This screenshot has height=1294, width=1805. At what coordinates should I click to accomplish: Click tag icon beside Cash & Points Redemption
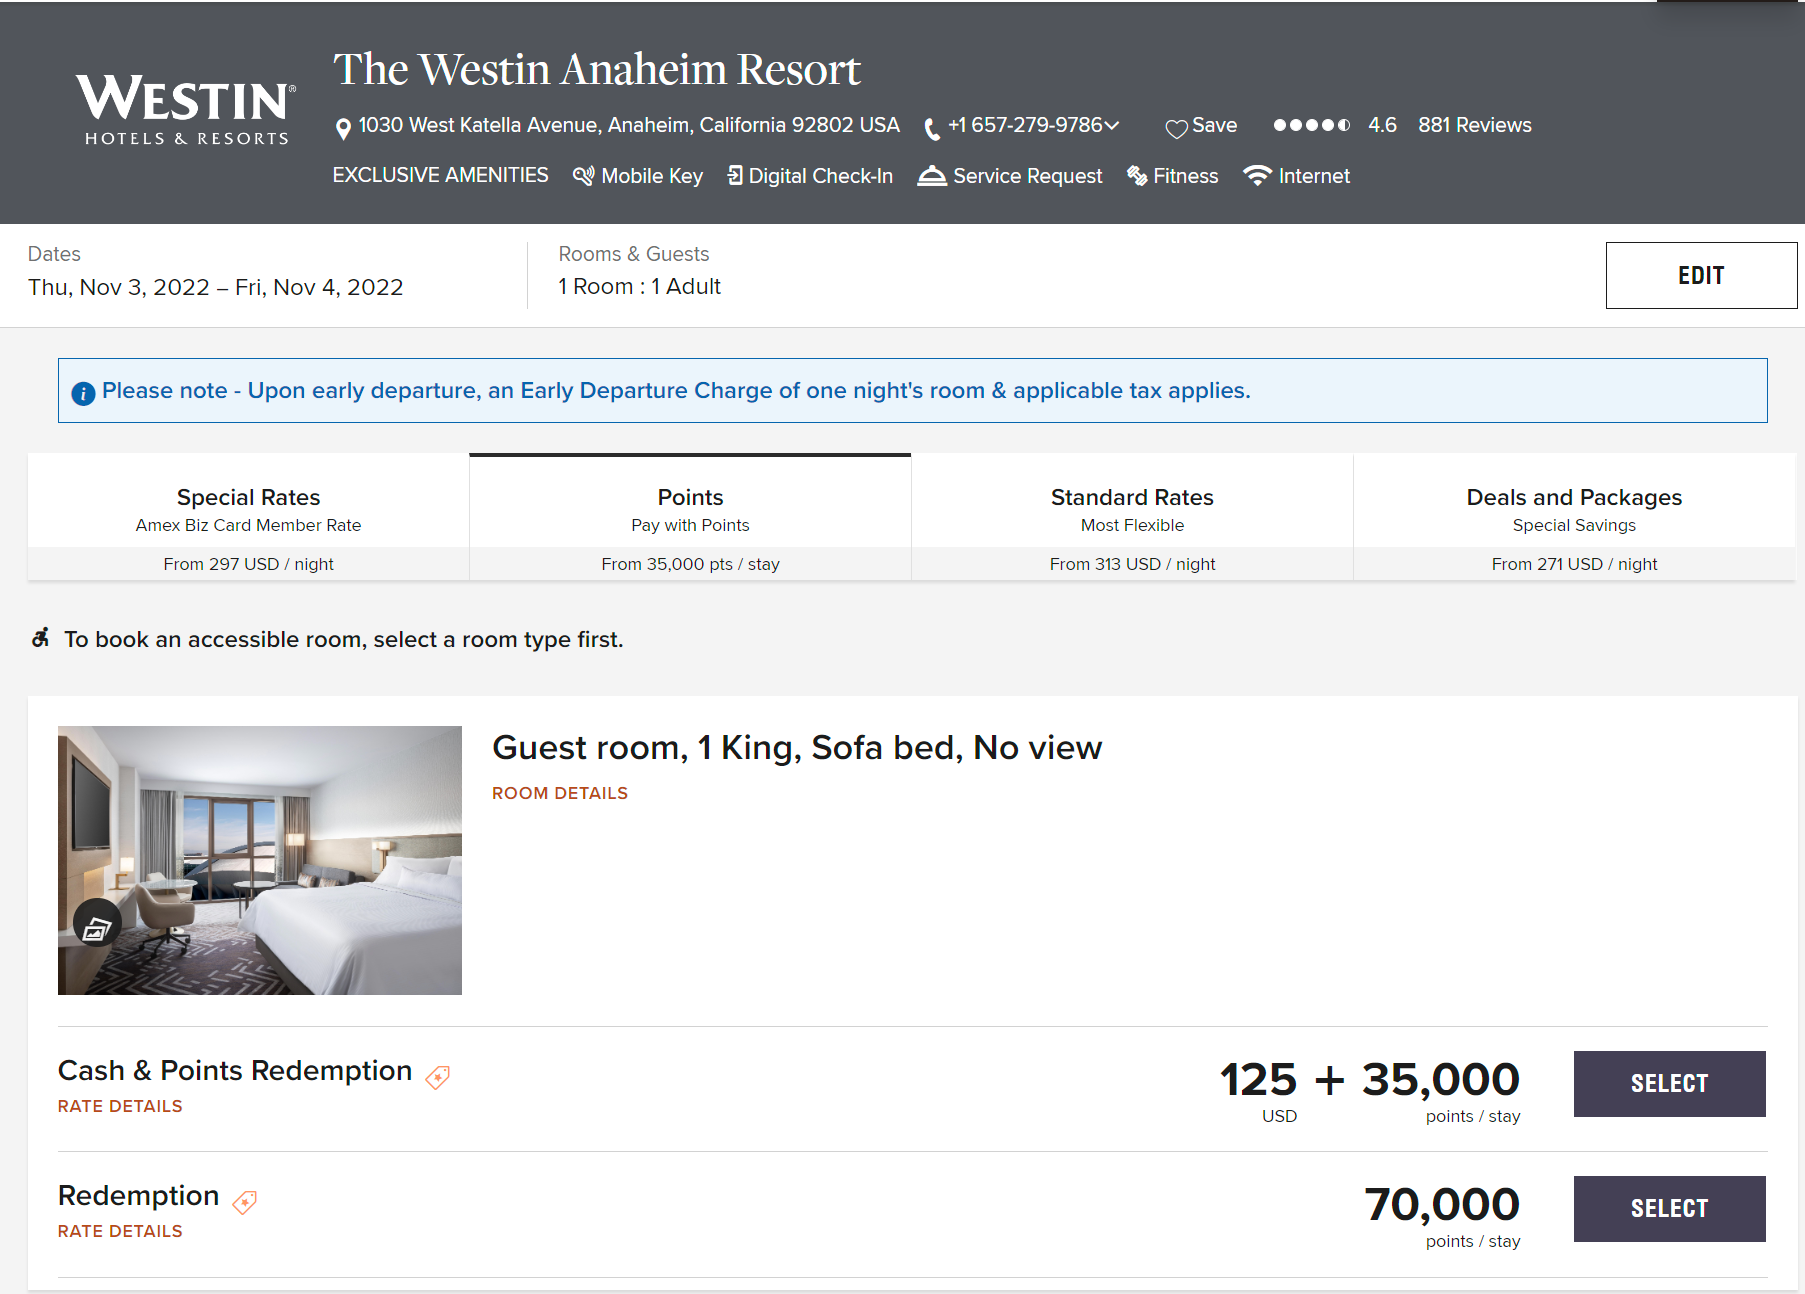click(438, 1077)
